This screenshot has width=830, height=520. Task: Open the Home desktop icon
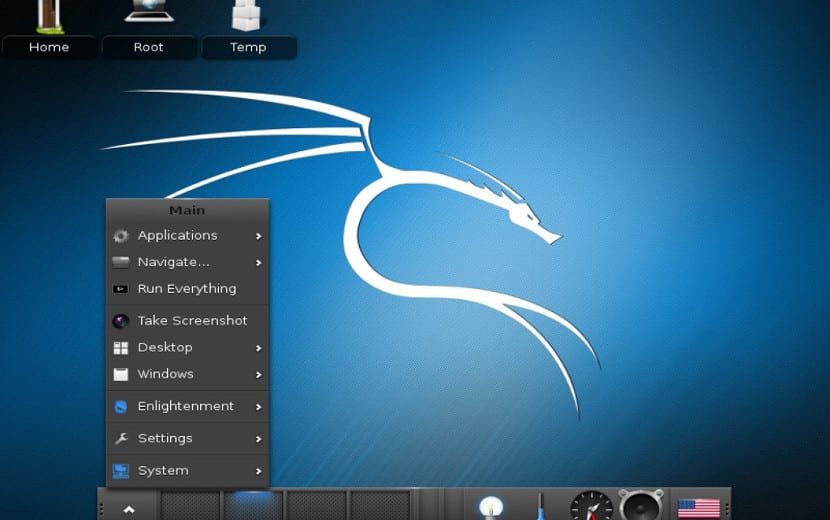click(x=50, y=16)
